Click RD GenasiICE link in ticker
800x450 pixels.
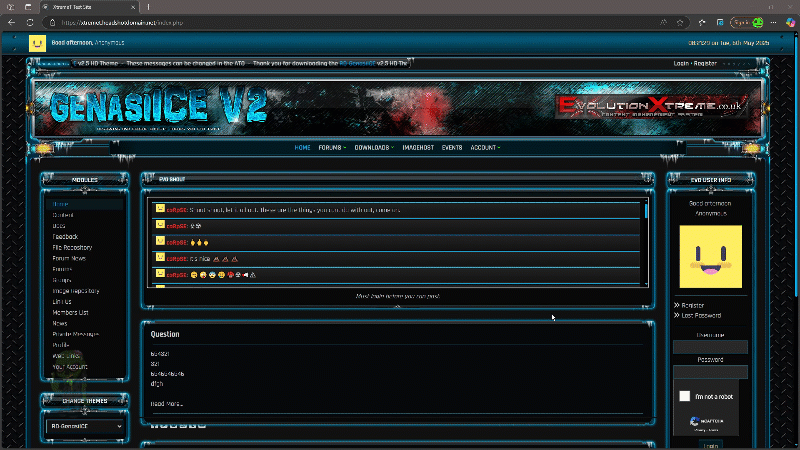[357, 63]
